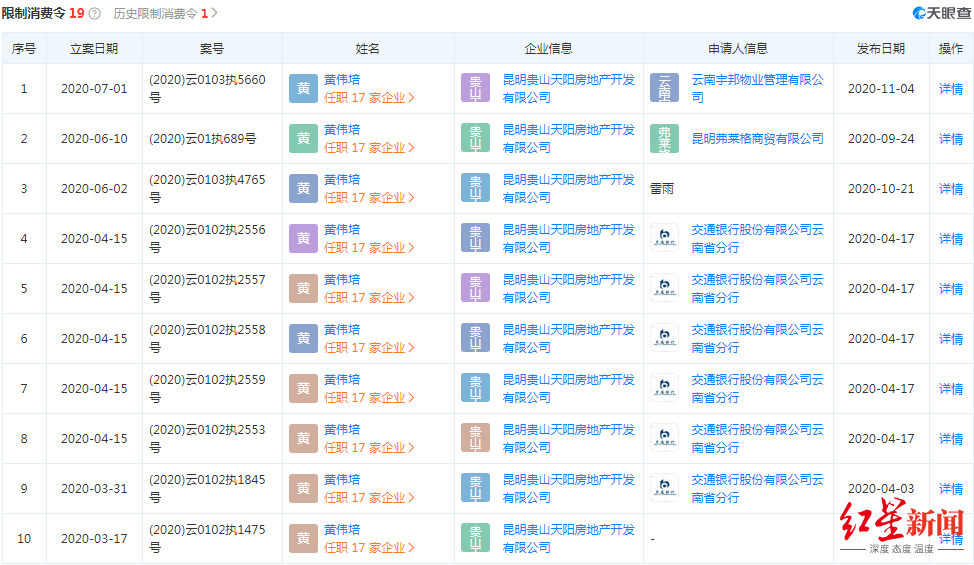This screenshot has height=565, width=974.
Task: Click the 2020-09-24 publish date cell
Action: [x=881, y=139]
